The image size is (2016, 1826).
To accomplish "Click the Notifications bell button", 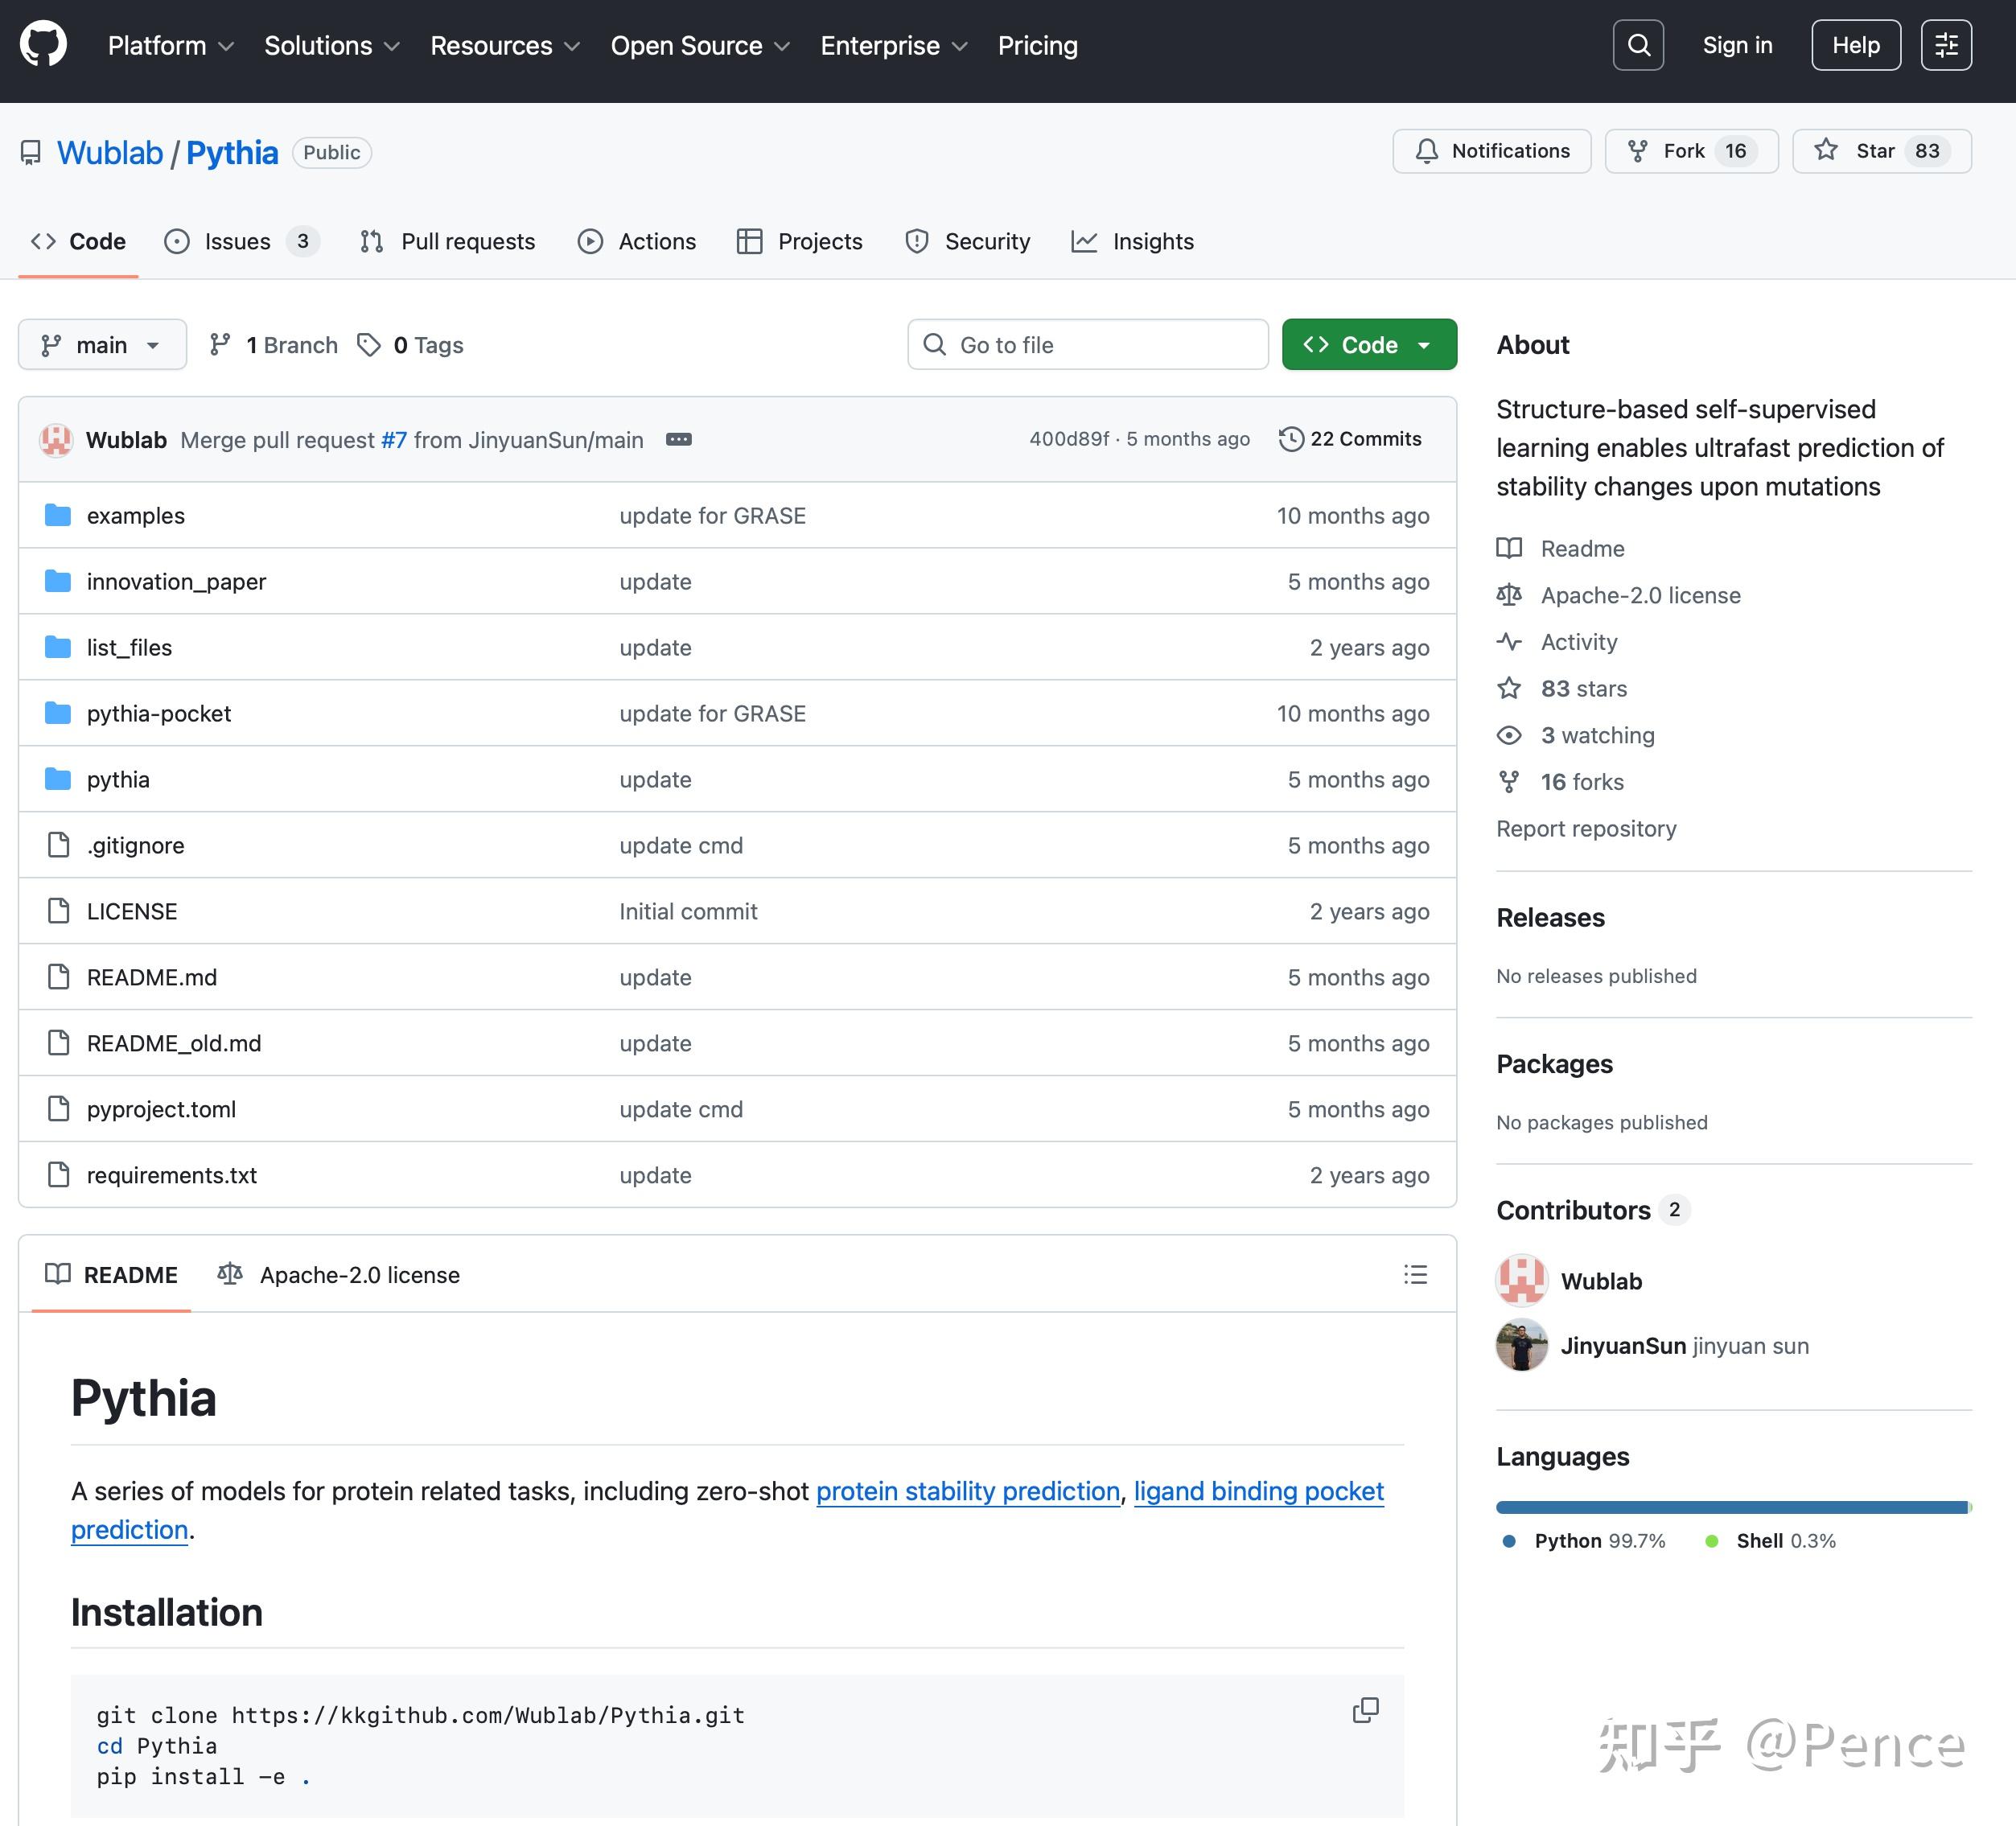I will point(1491,151).
